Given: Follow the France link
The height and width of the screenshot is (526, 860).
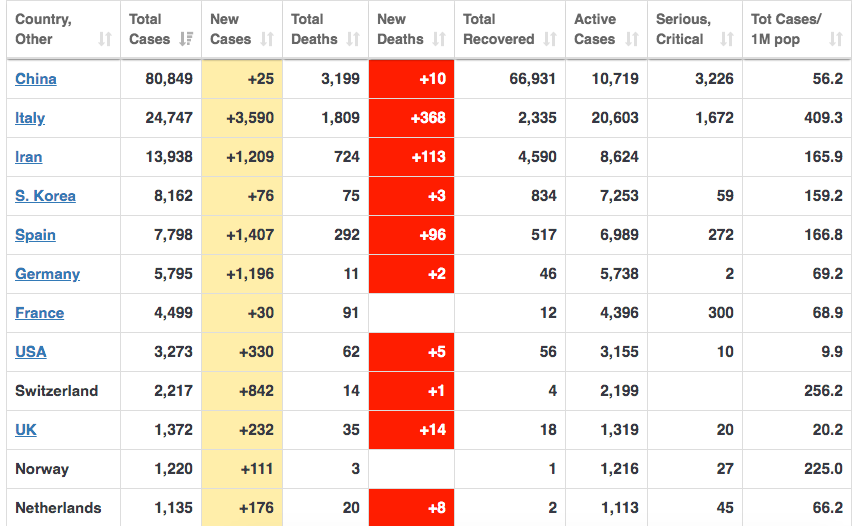Looking at the screenshot, I should (39, 313).
